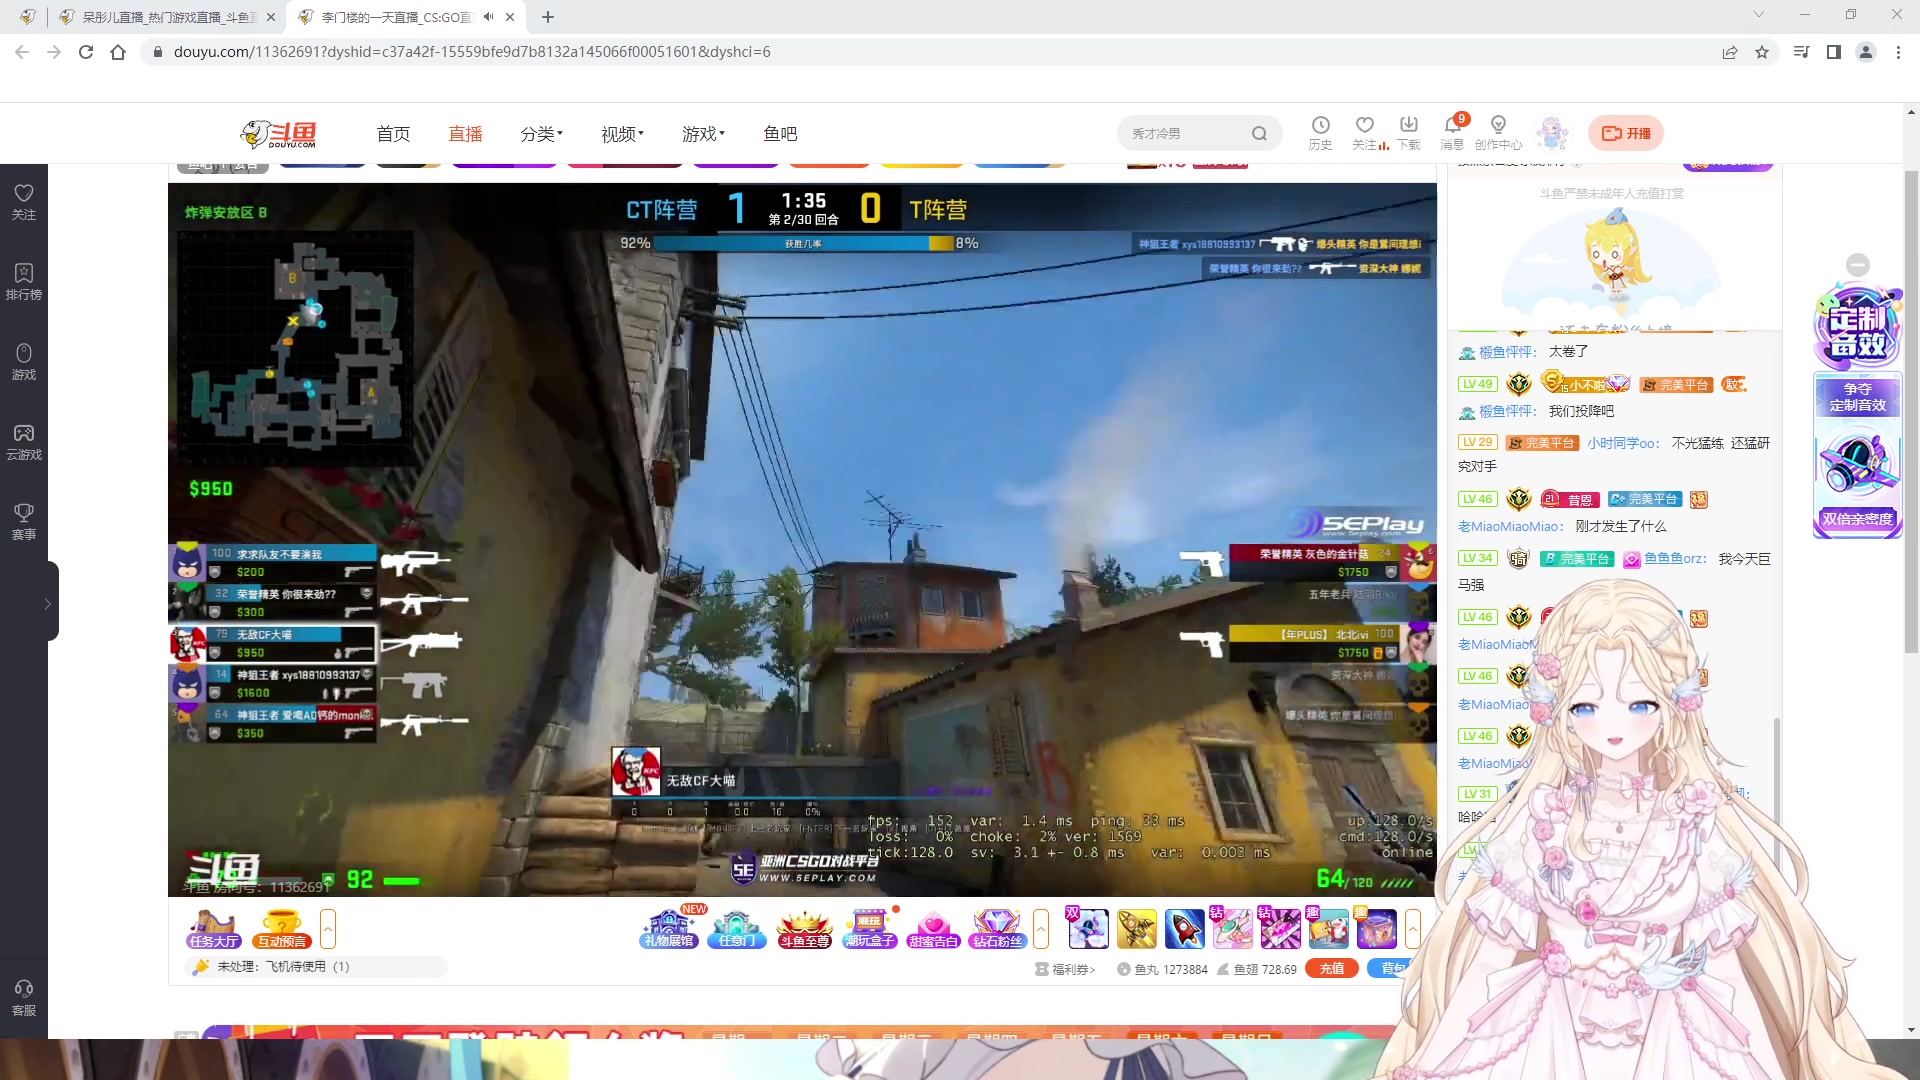Open the 礼物展馆 gift gallery icon
The width and height of the screenshot is (1920, 1080).
669,929
